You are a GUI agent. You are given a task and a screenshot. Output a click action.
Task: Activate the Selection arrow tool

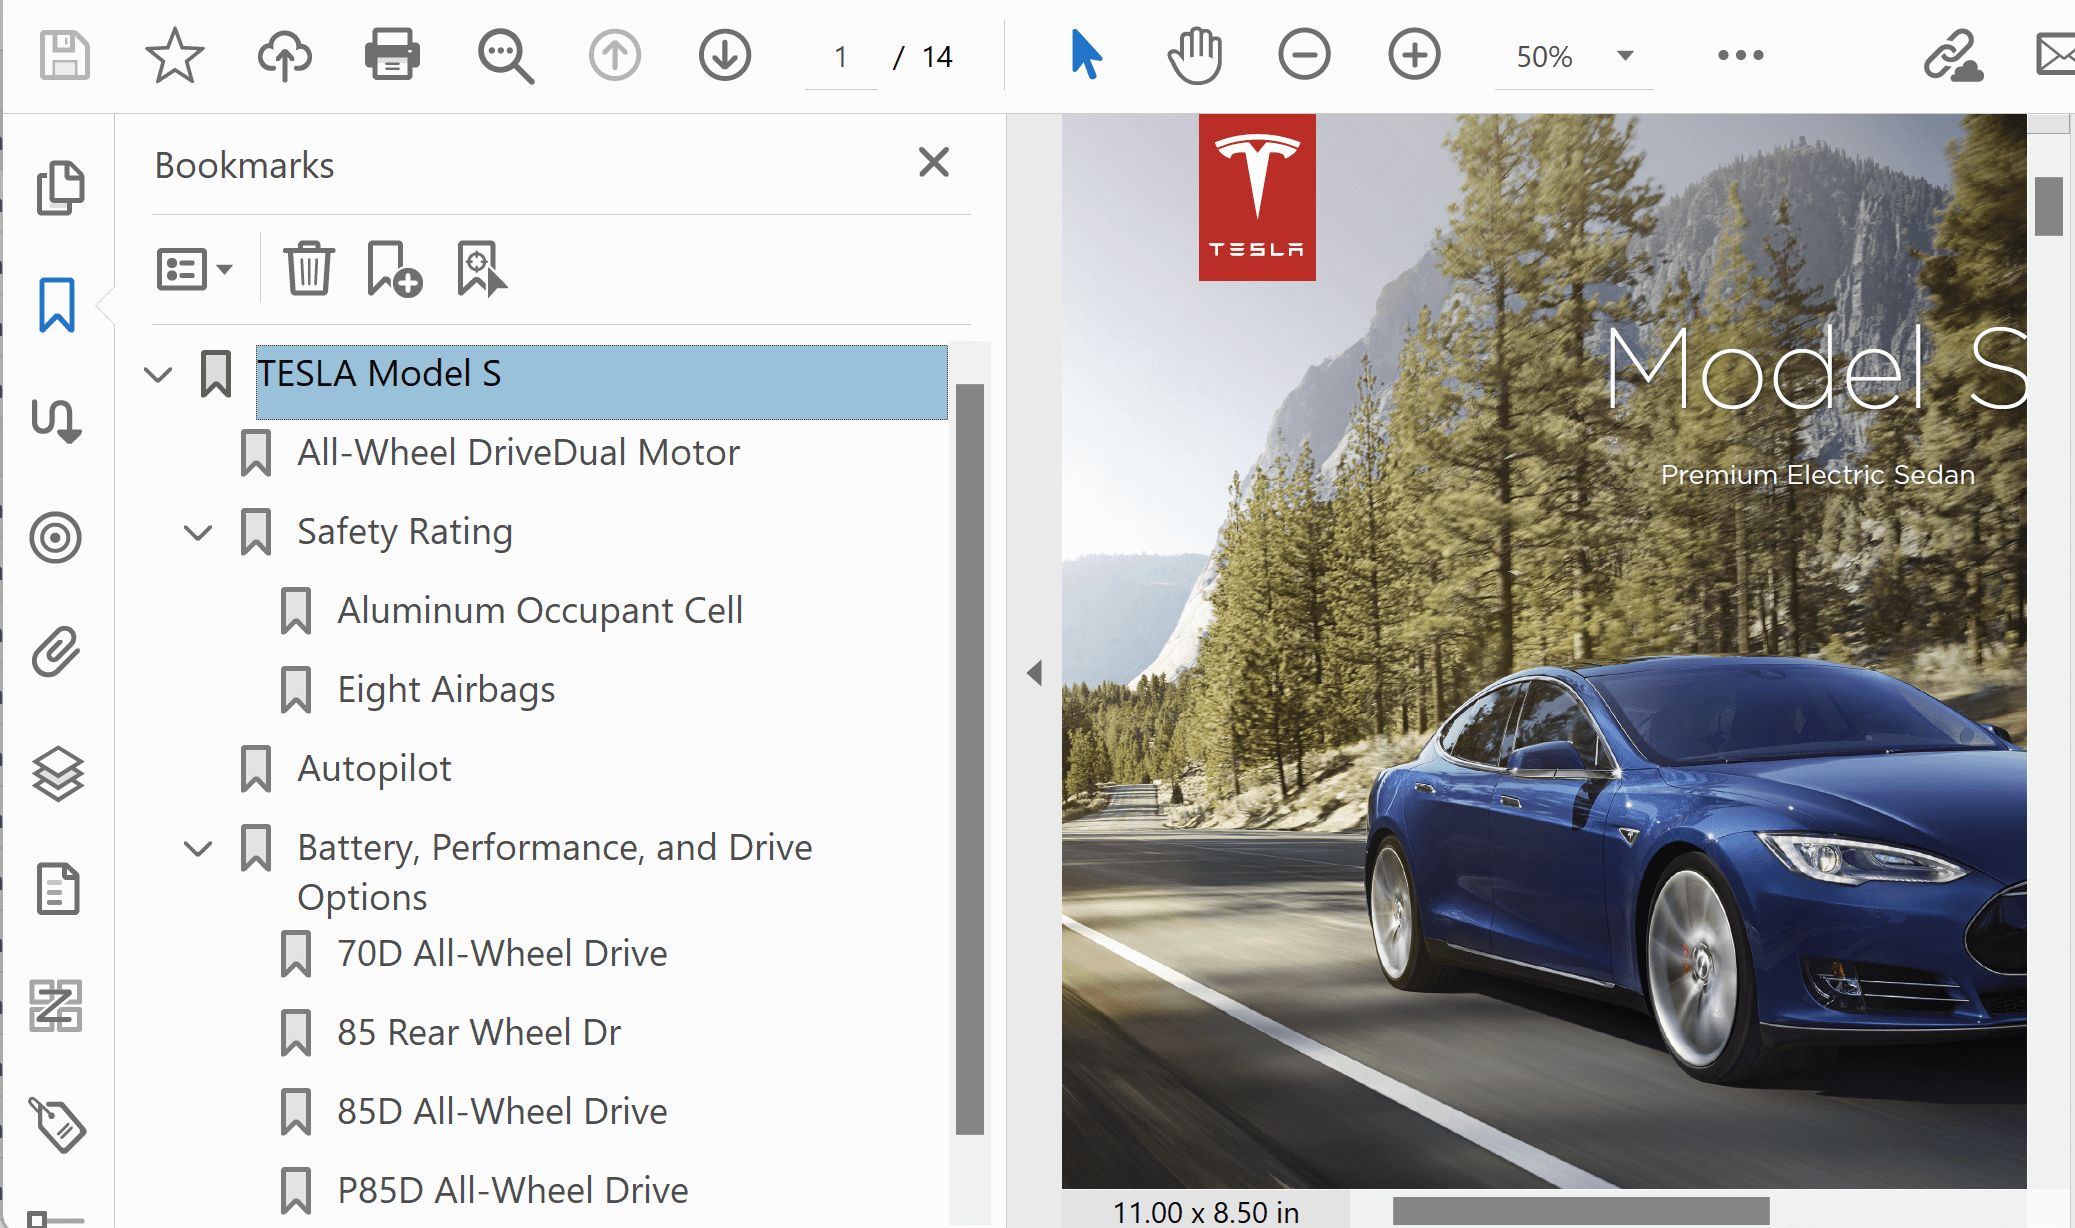(1086, 55)
